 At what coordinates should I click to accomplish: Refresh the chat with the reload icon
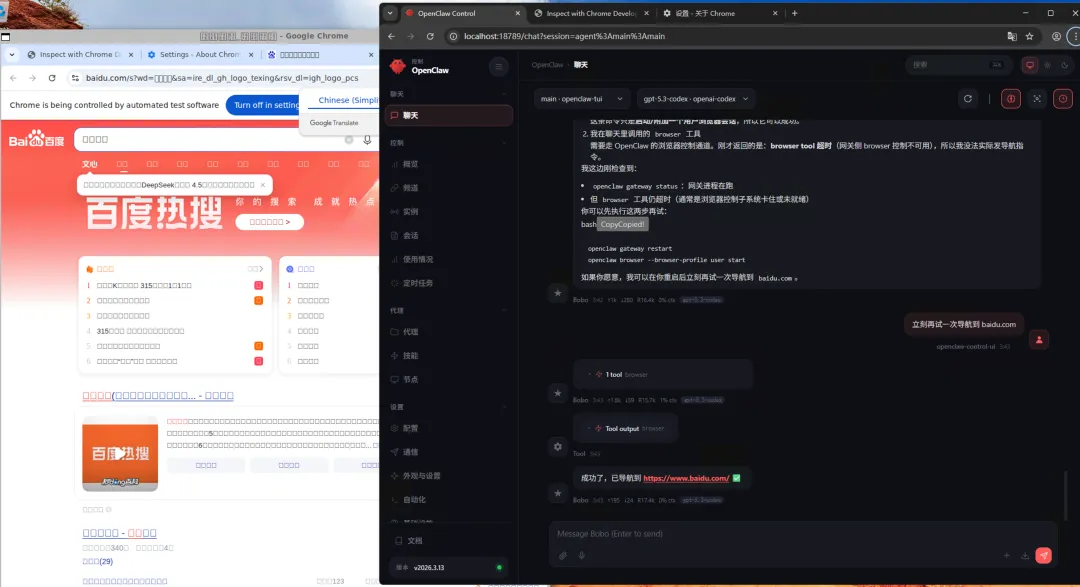tap(968, 99)
